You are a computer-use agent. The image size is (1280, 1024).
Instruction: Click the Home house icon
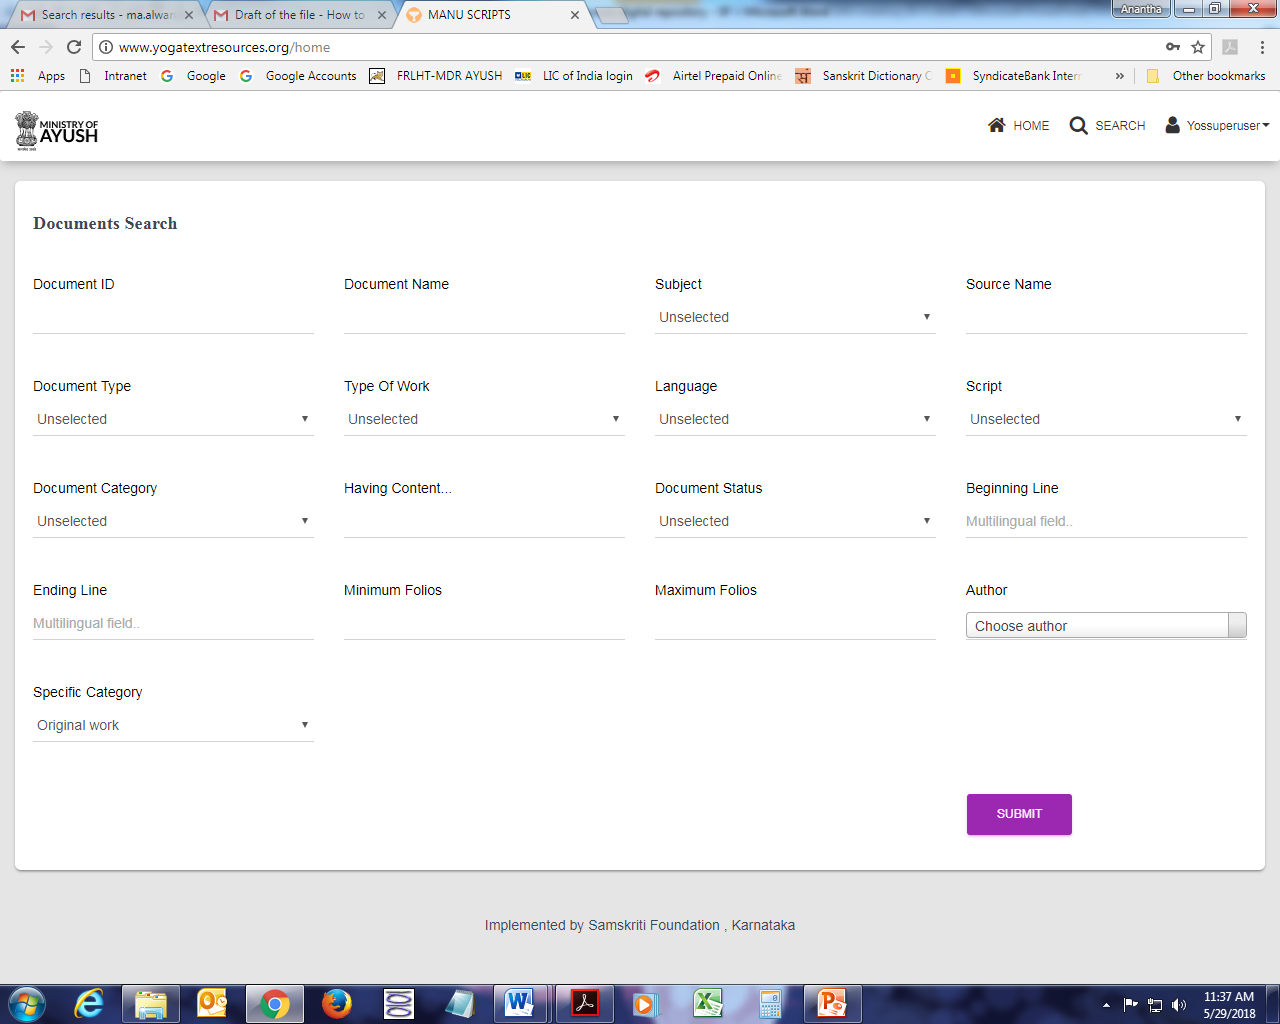tap(996, 125)
